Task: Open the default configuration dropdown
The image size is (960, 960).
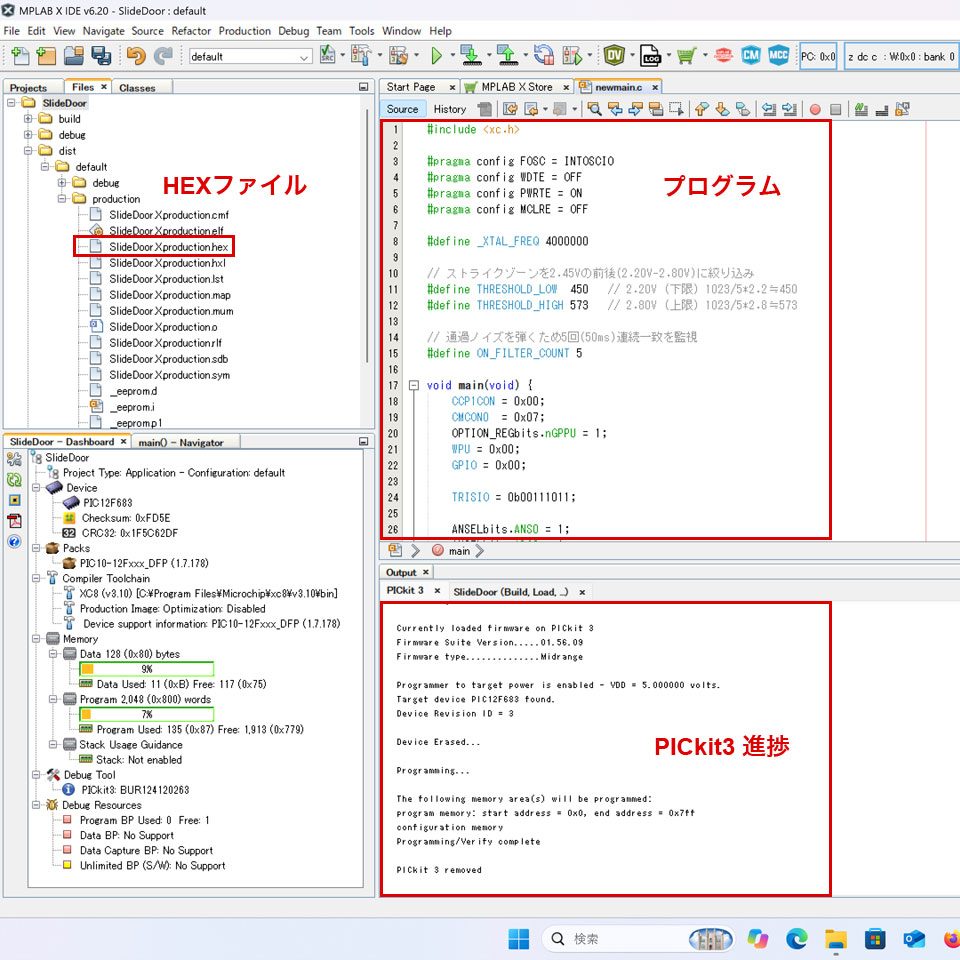Action: click(x=250, y=57)
